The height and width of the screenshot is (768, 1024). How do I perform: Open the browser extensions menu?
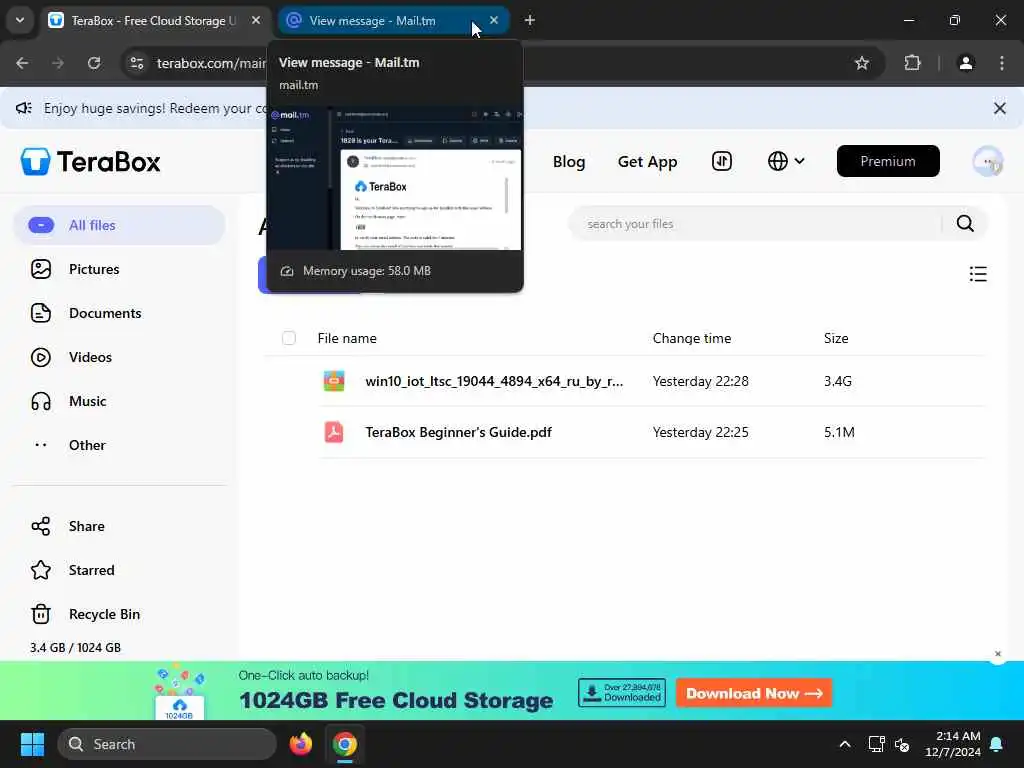pos(912,63)
